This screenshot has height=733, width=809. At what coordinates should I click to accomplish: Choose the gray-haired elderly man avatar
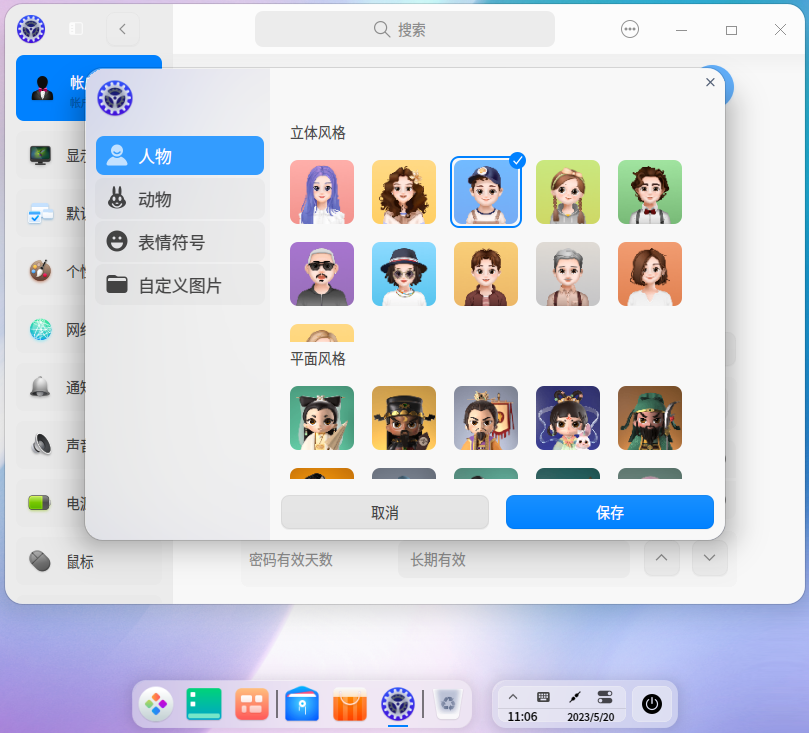point(568,274)
